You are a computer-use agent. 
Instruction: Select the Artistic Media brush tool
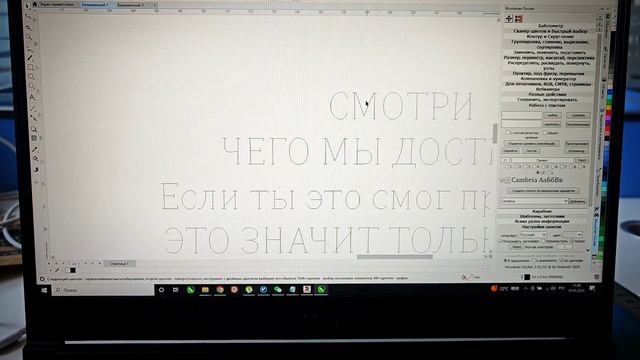tap(30, 57)
